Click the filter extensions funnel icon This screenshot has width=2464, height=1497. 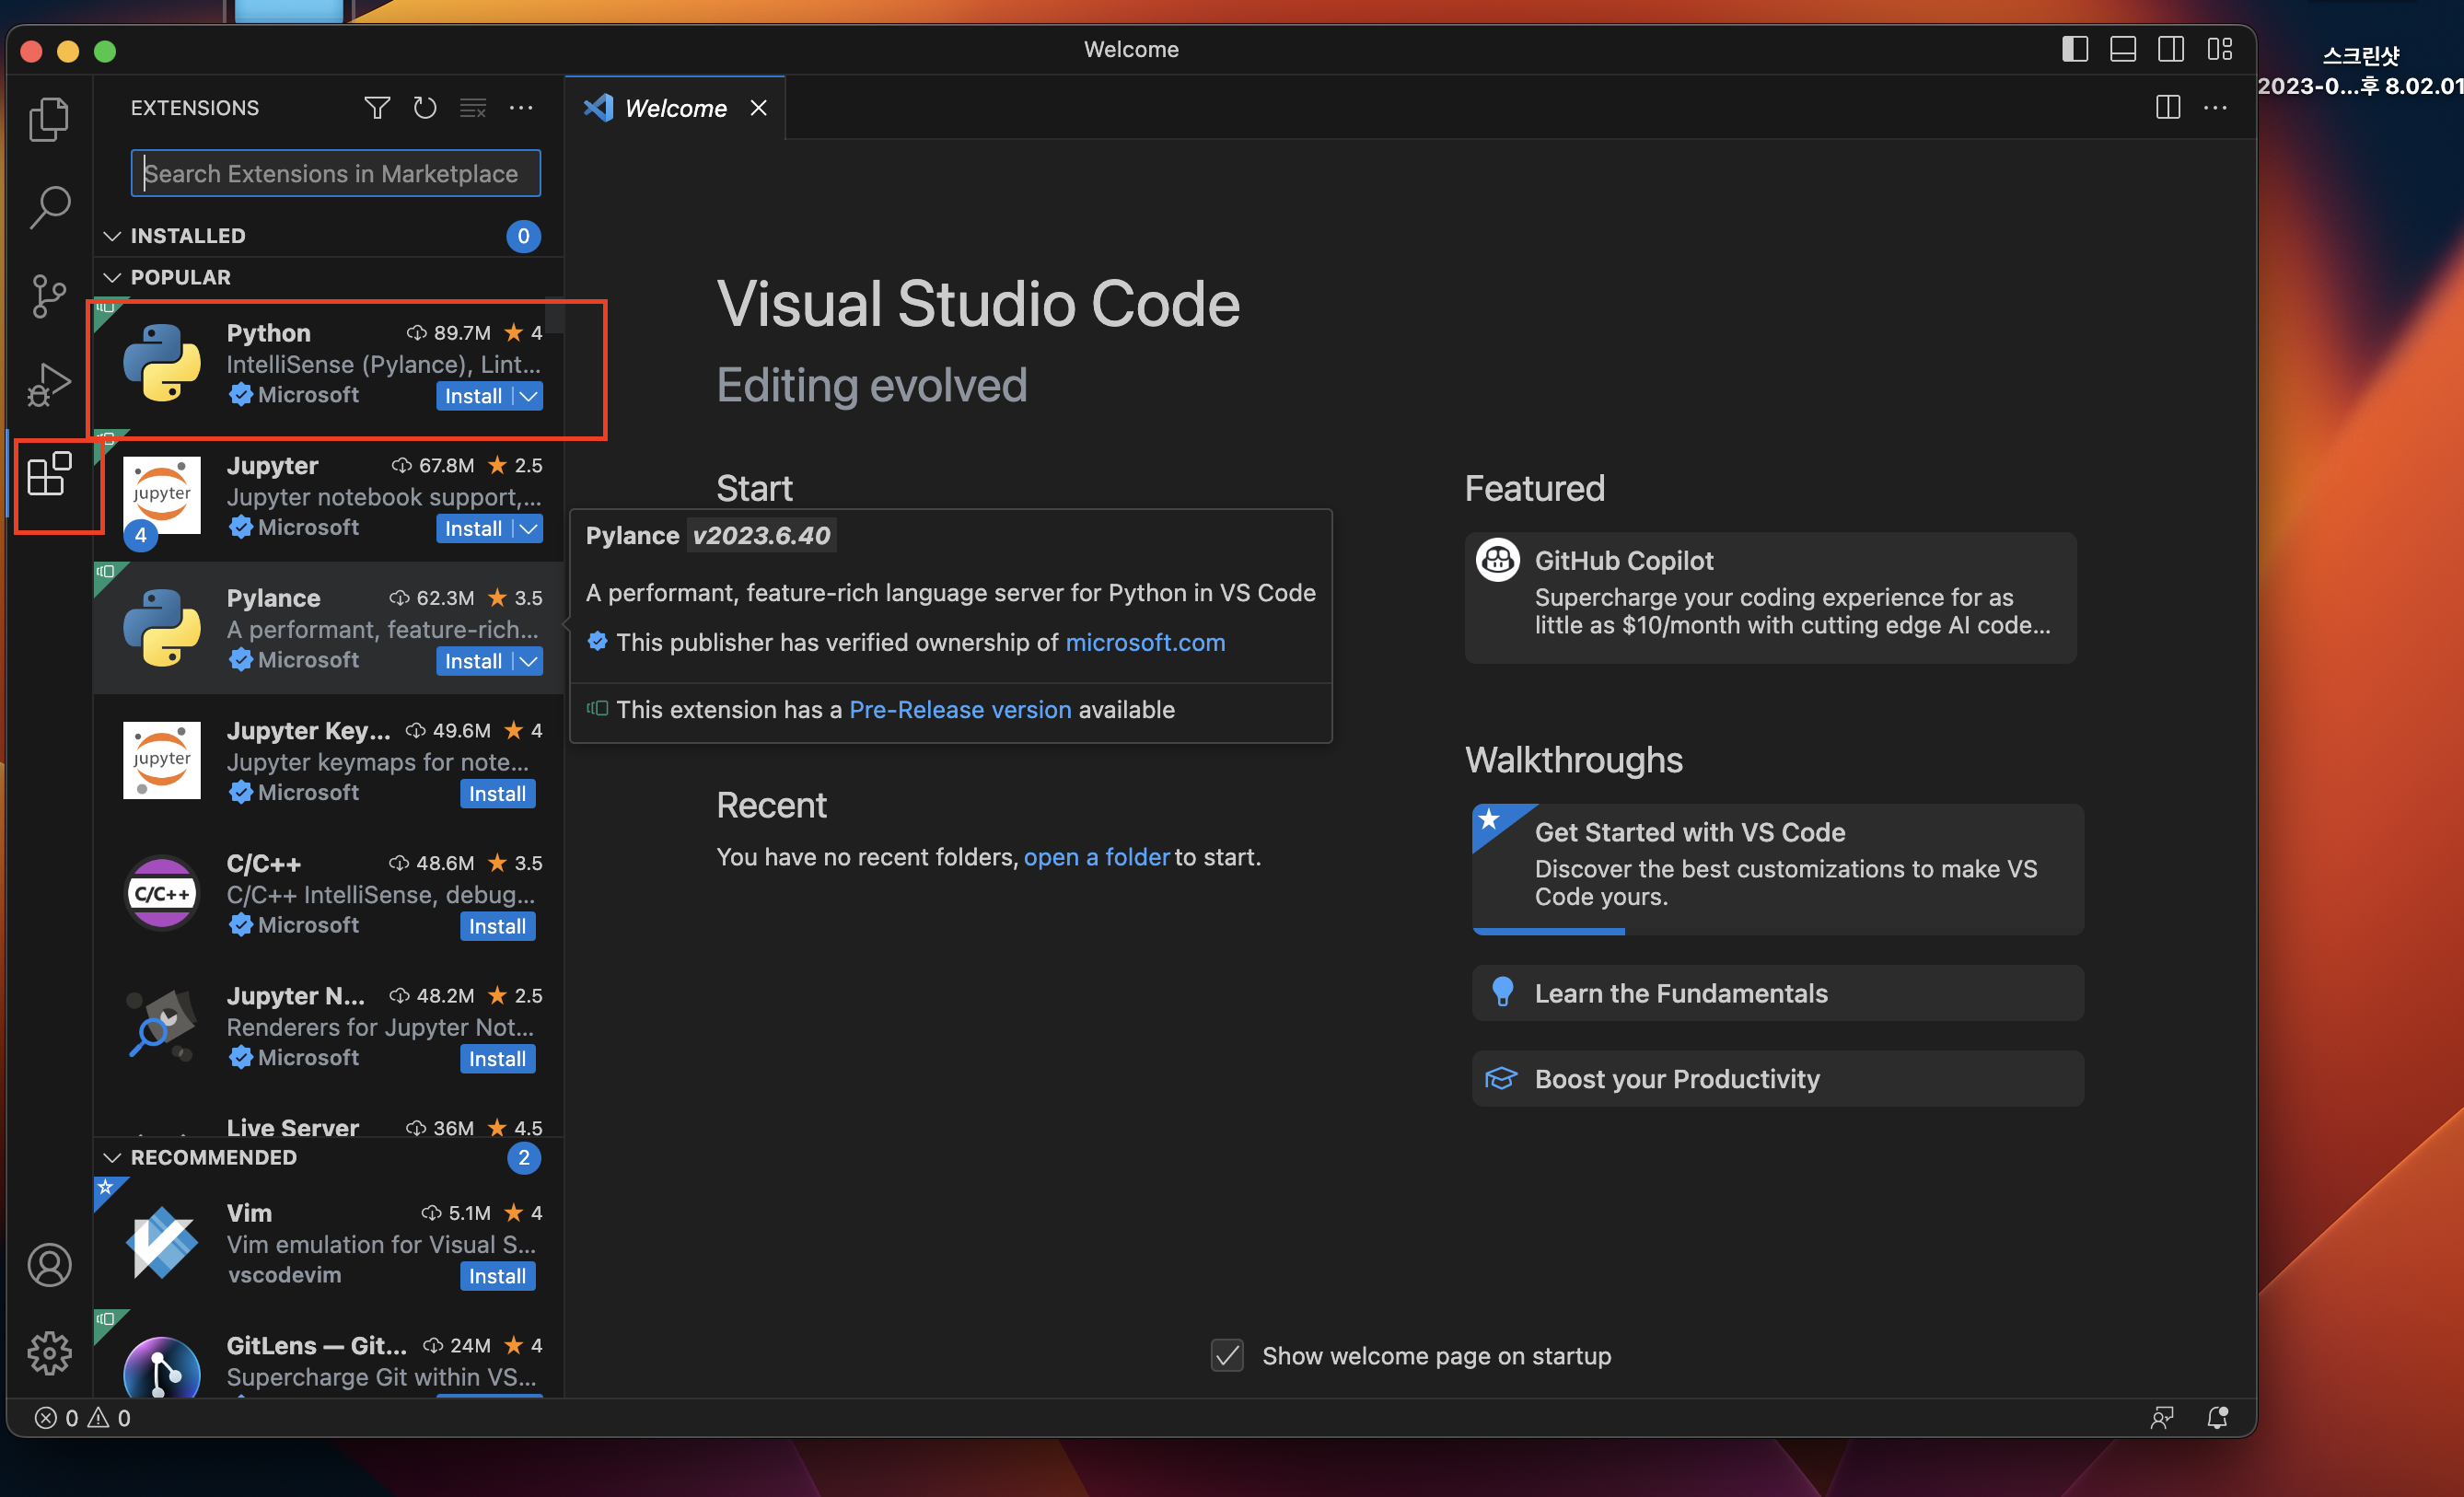click(377, 108)
